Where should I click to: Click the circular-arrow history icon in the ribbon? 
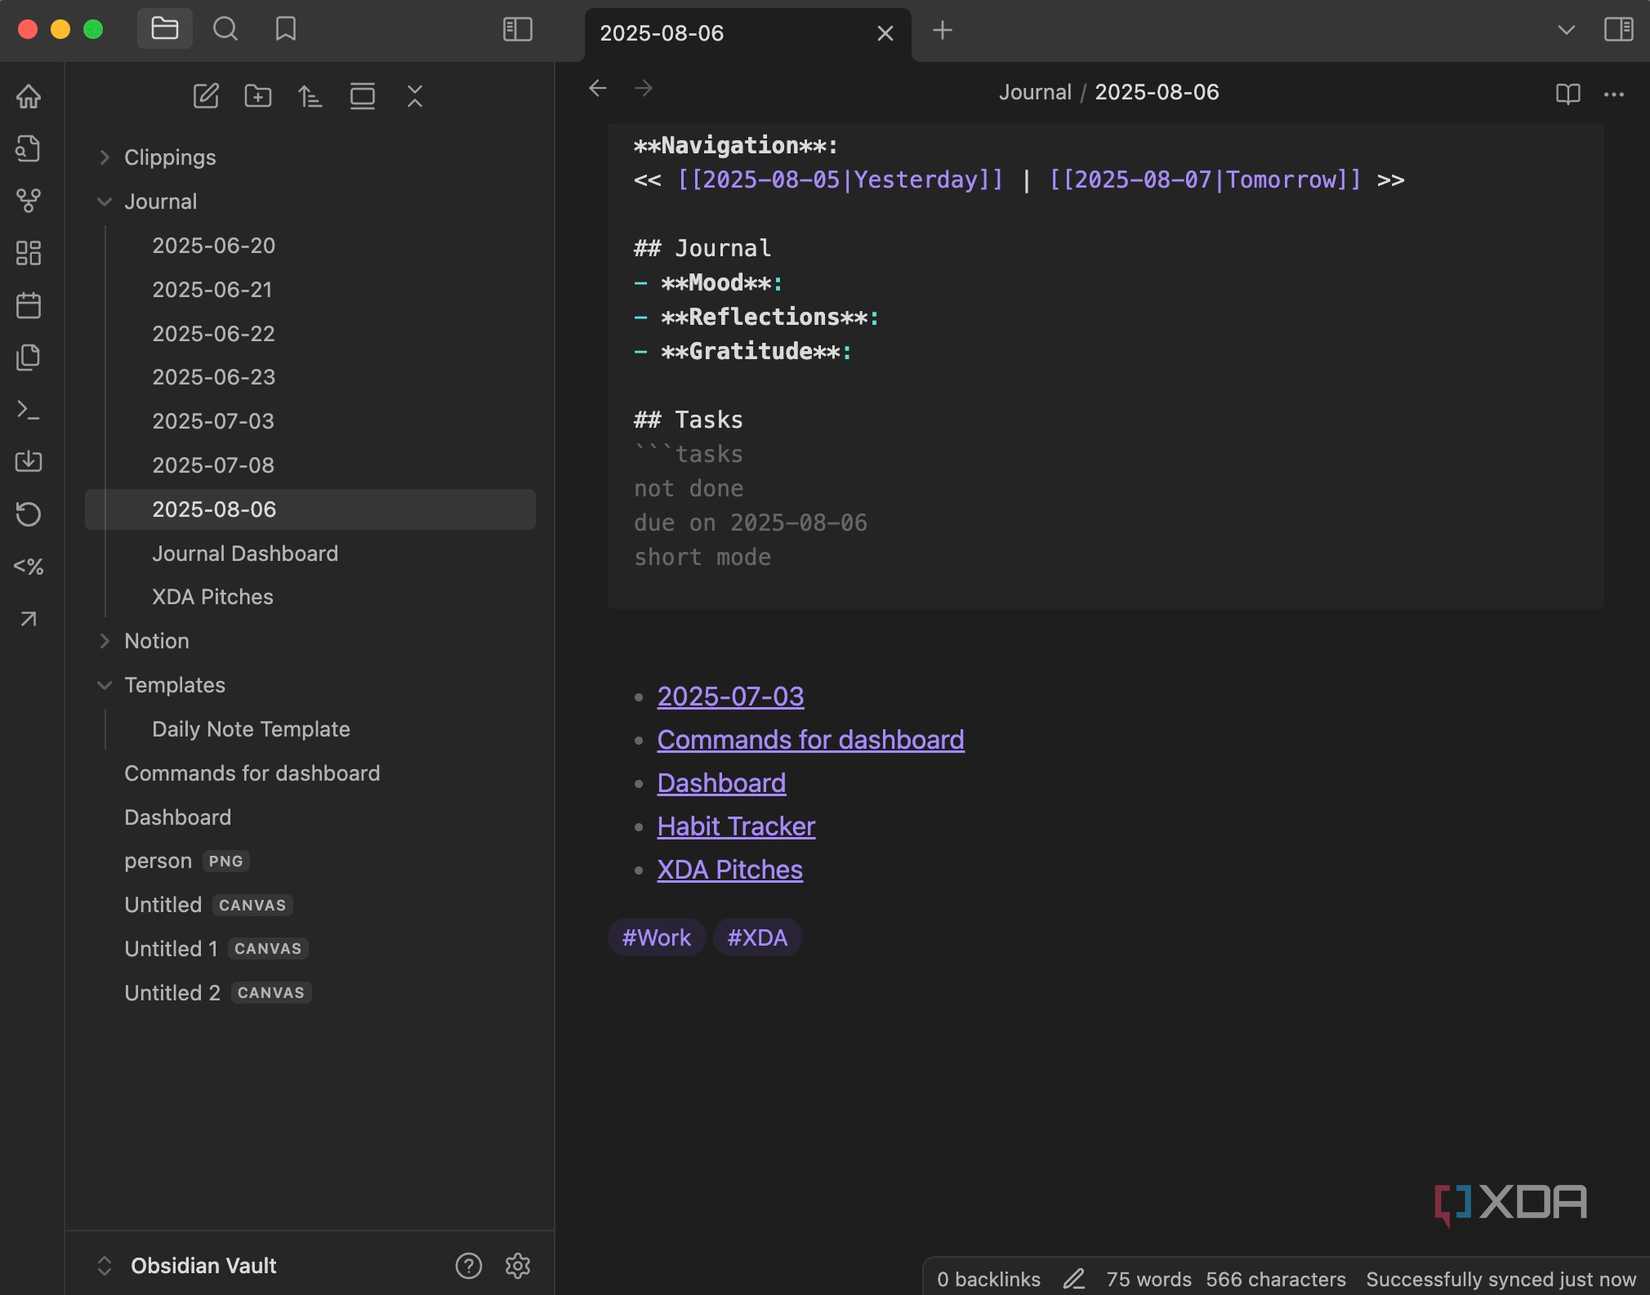point(29,514)
